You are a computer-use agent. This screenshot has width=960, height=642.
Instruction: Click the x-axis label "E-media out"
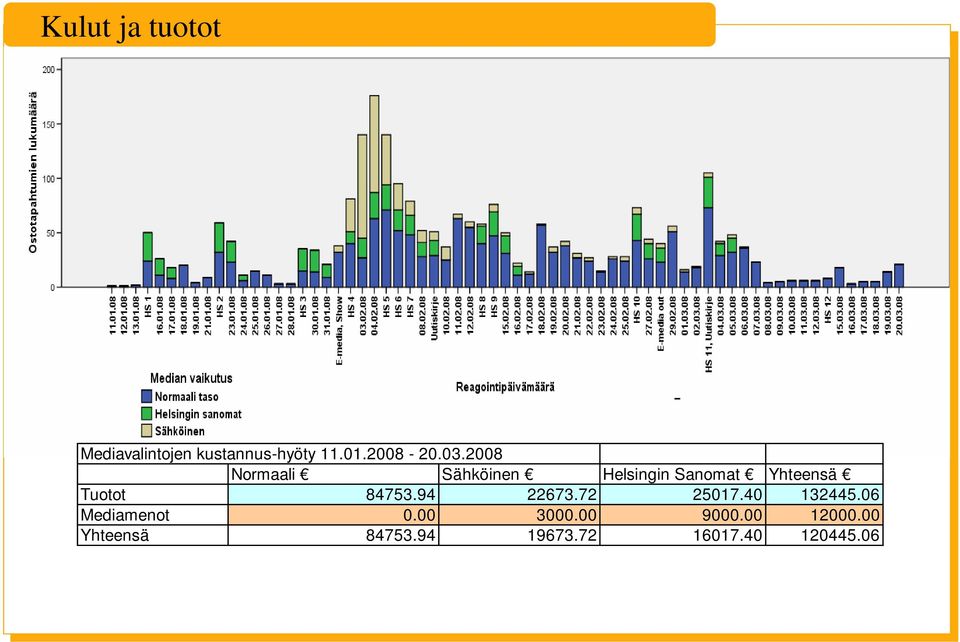click(661, 324)
